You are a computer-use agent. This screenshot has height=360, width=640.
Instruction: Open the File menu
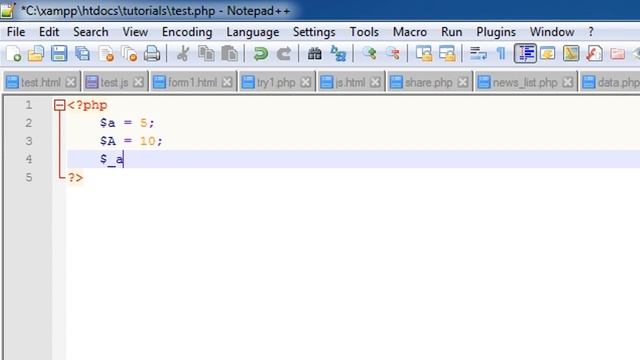point(16,32)
